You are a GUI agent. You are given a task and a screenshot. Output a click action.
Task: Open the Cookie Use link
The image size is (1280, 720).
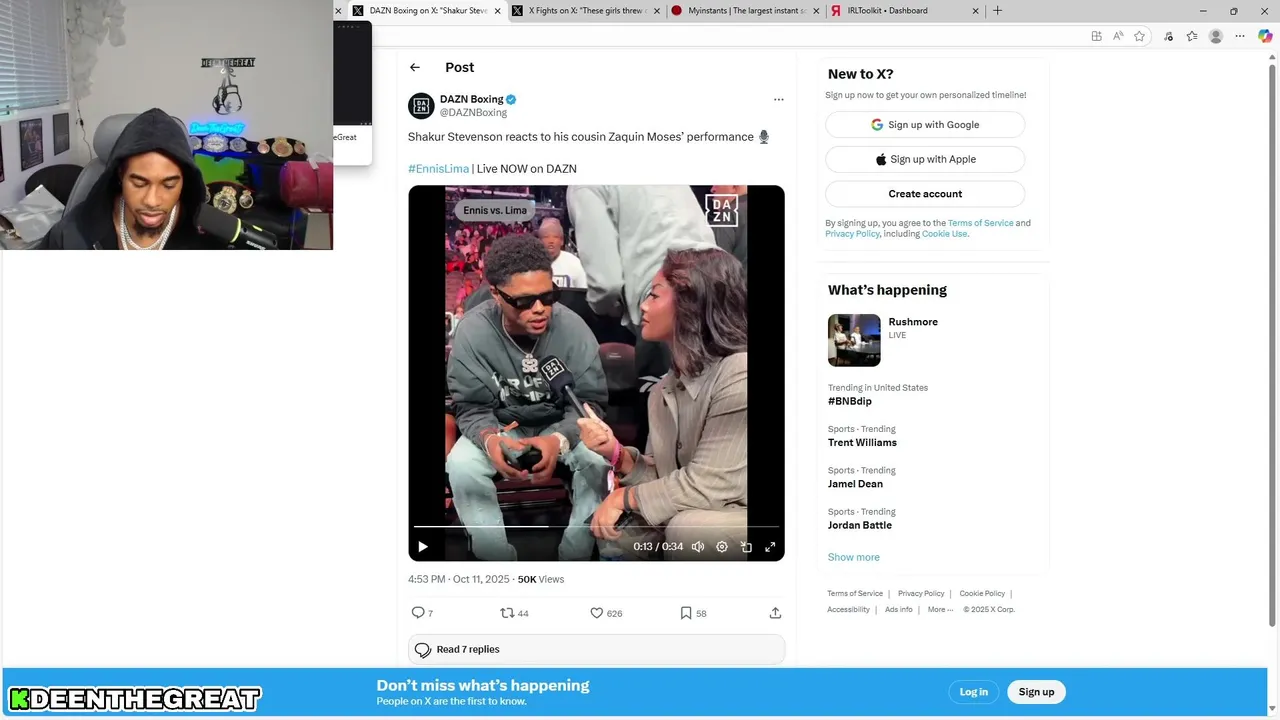click(944, 234)
